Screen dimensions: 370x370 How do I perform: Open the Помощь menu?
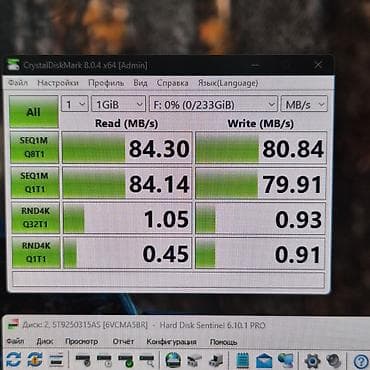coord(223,342)
